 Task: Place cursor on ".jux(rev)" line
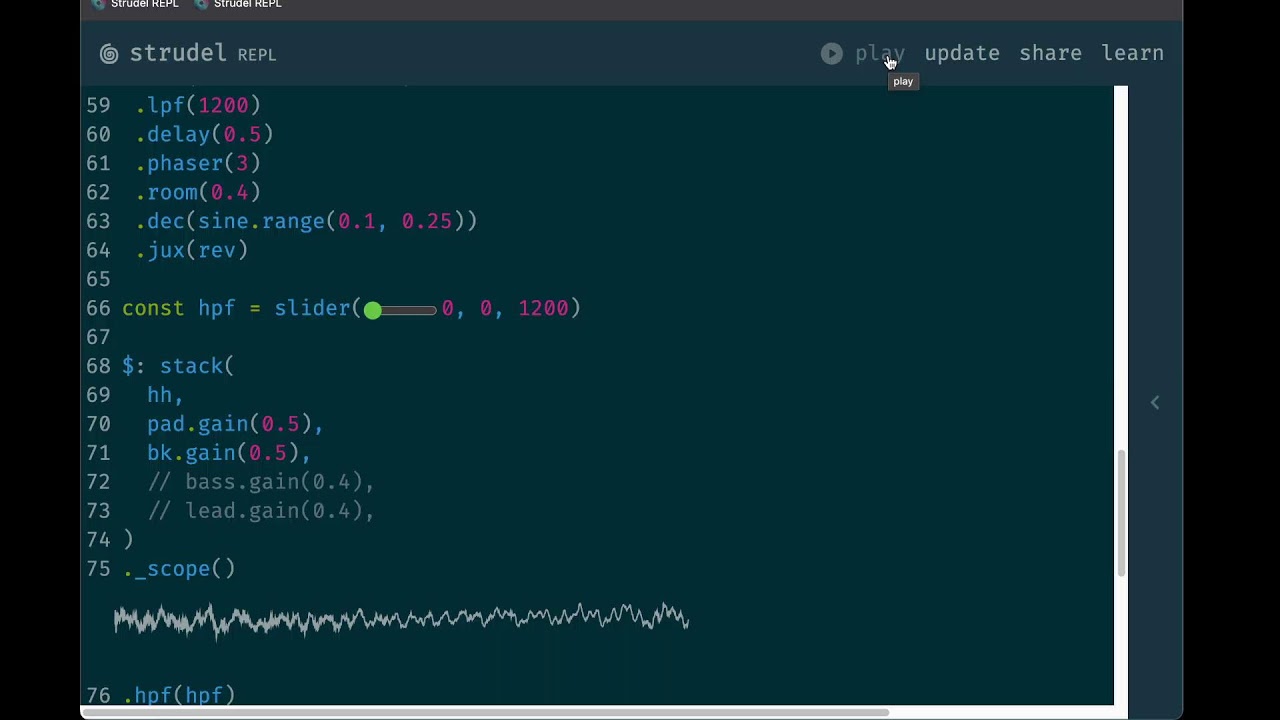(x=192, y=250)
